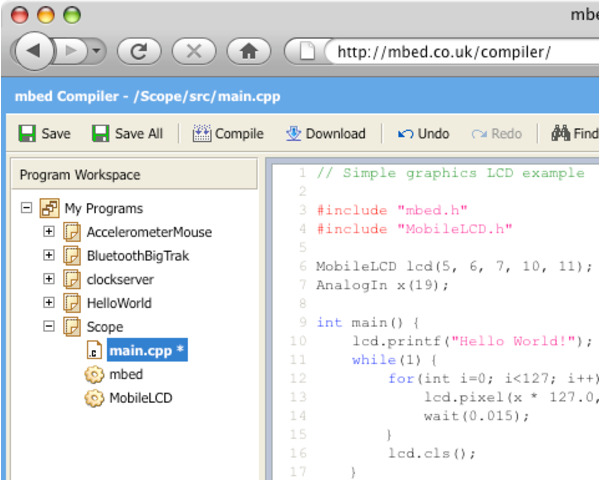Go to the browser home page
The width and height of the screenshot is (600, 480).
(x=249, y=50)
